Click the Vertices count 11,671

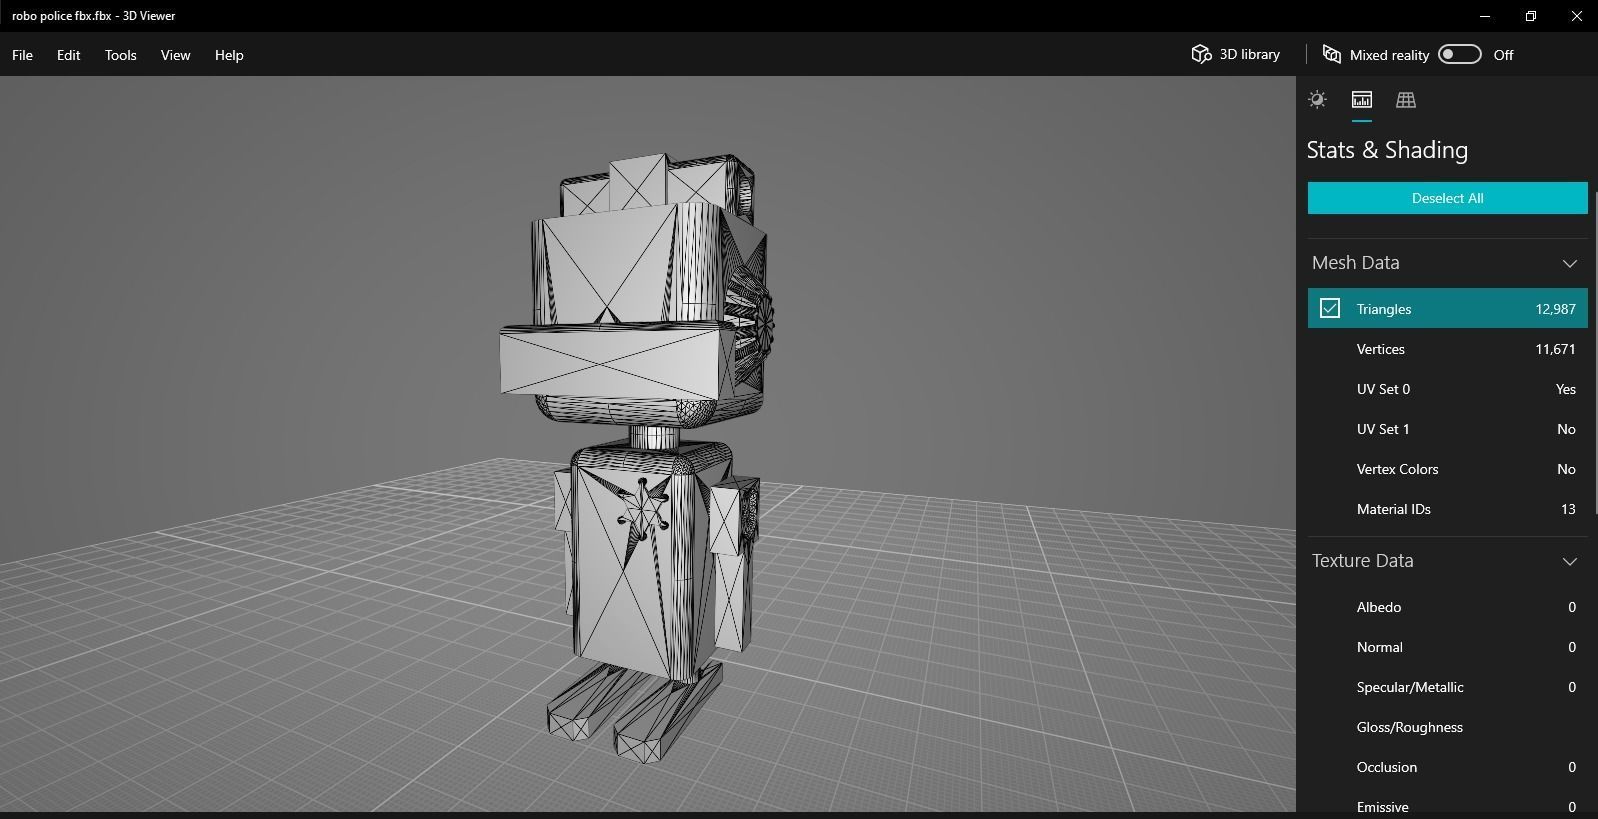click(1555, 349)
